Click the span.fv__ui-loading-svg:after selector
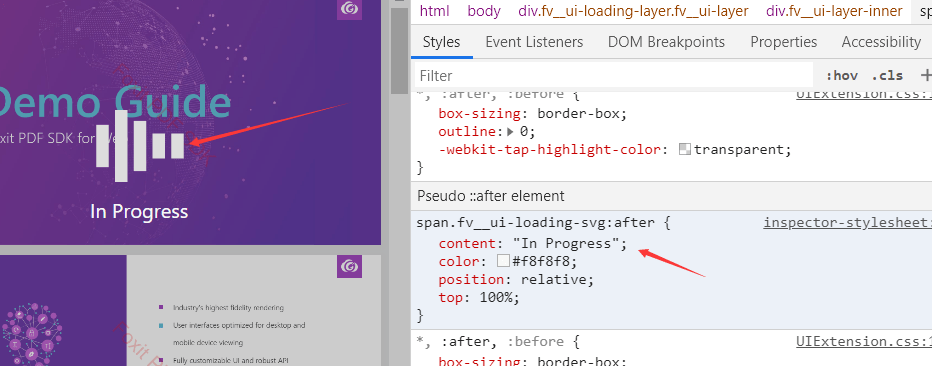This screenshot has width=932, height=366. [534, 223]
